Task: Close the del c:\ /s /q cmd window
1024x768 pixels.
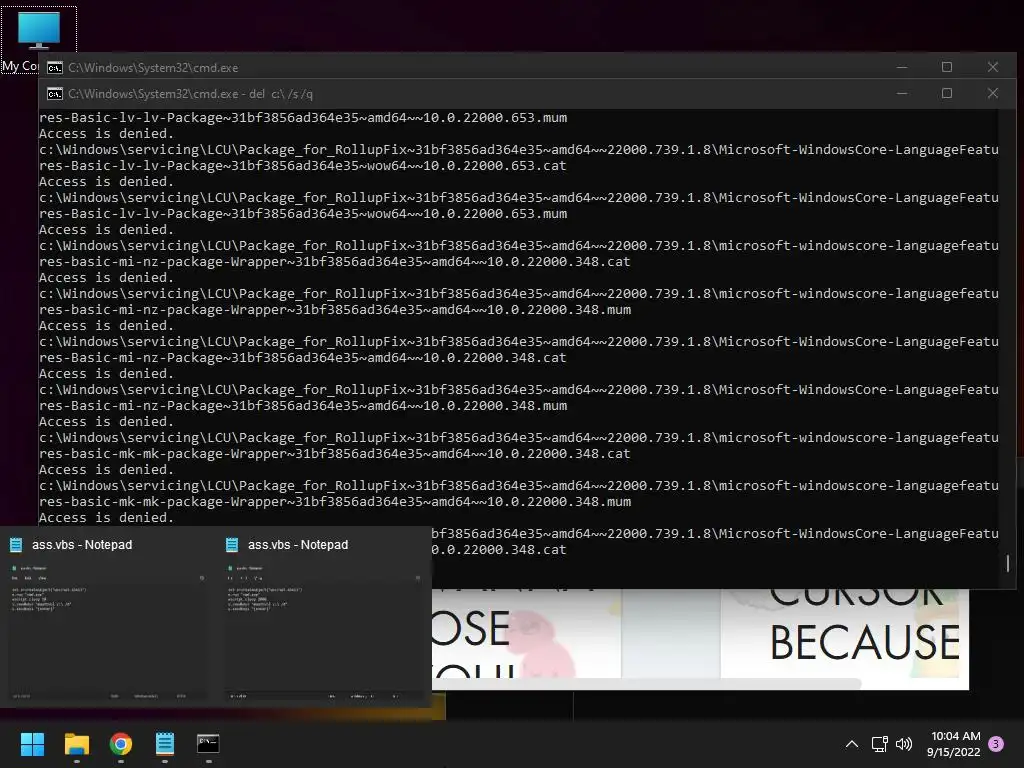Action: pos(993,93)
